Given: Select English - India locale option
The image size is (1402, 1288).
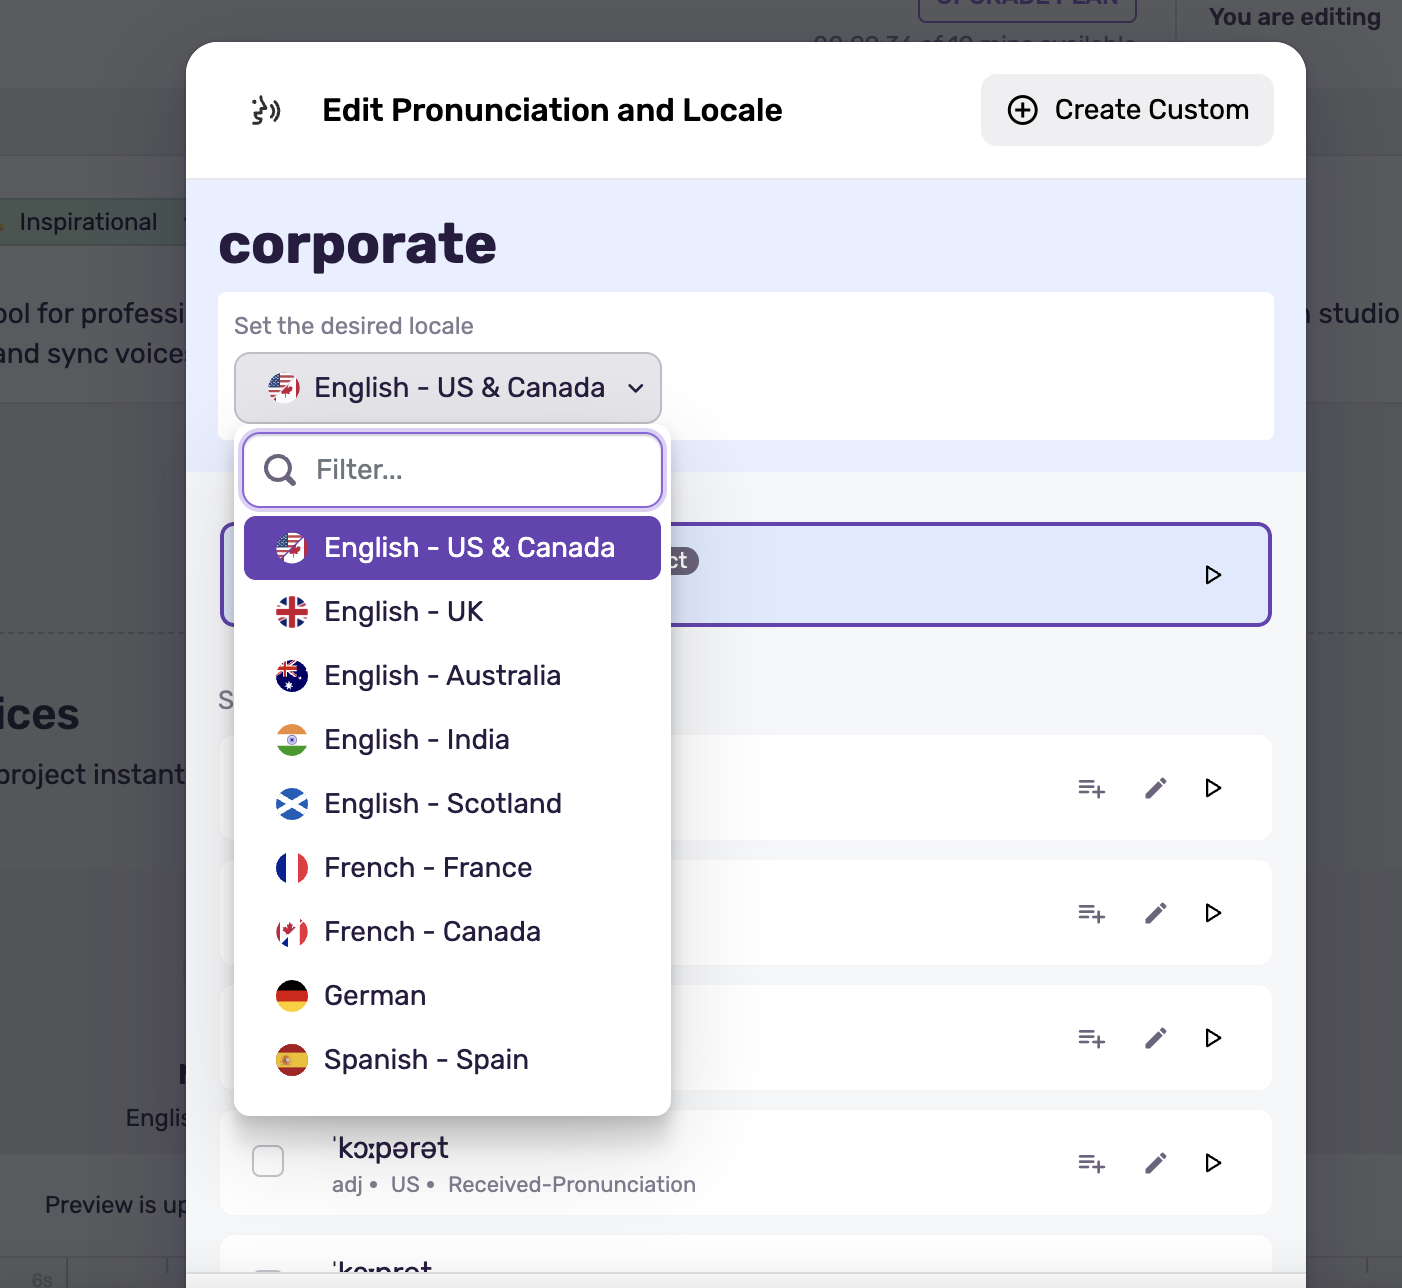Looking at the screenshot, I should pos(417,740).
